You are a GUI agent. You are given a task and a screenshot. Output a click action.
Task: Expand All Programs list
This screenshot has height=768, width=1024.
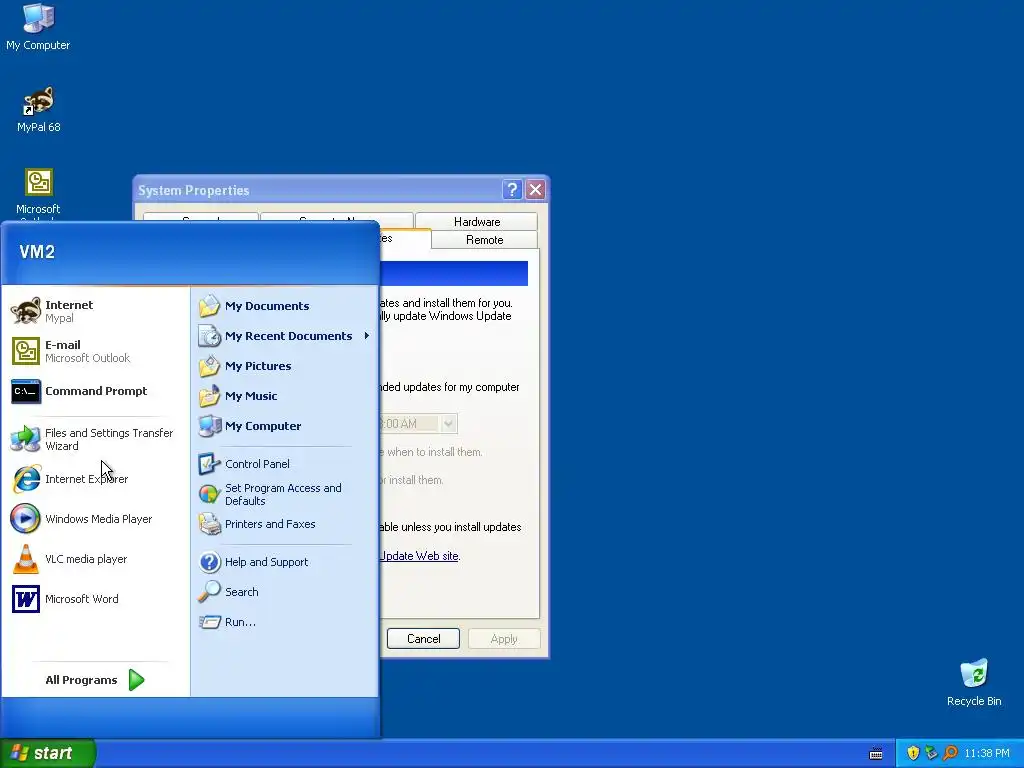tap(95, 680)
